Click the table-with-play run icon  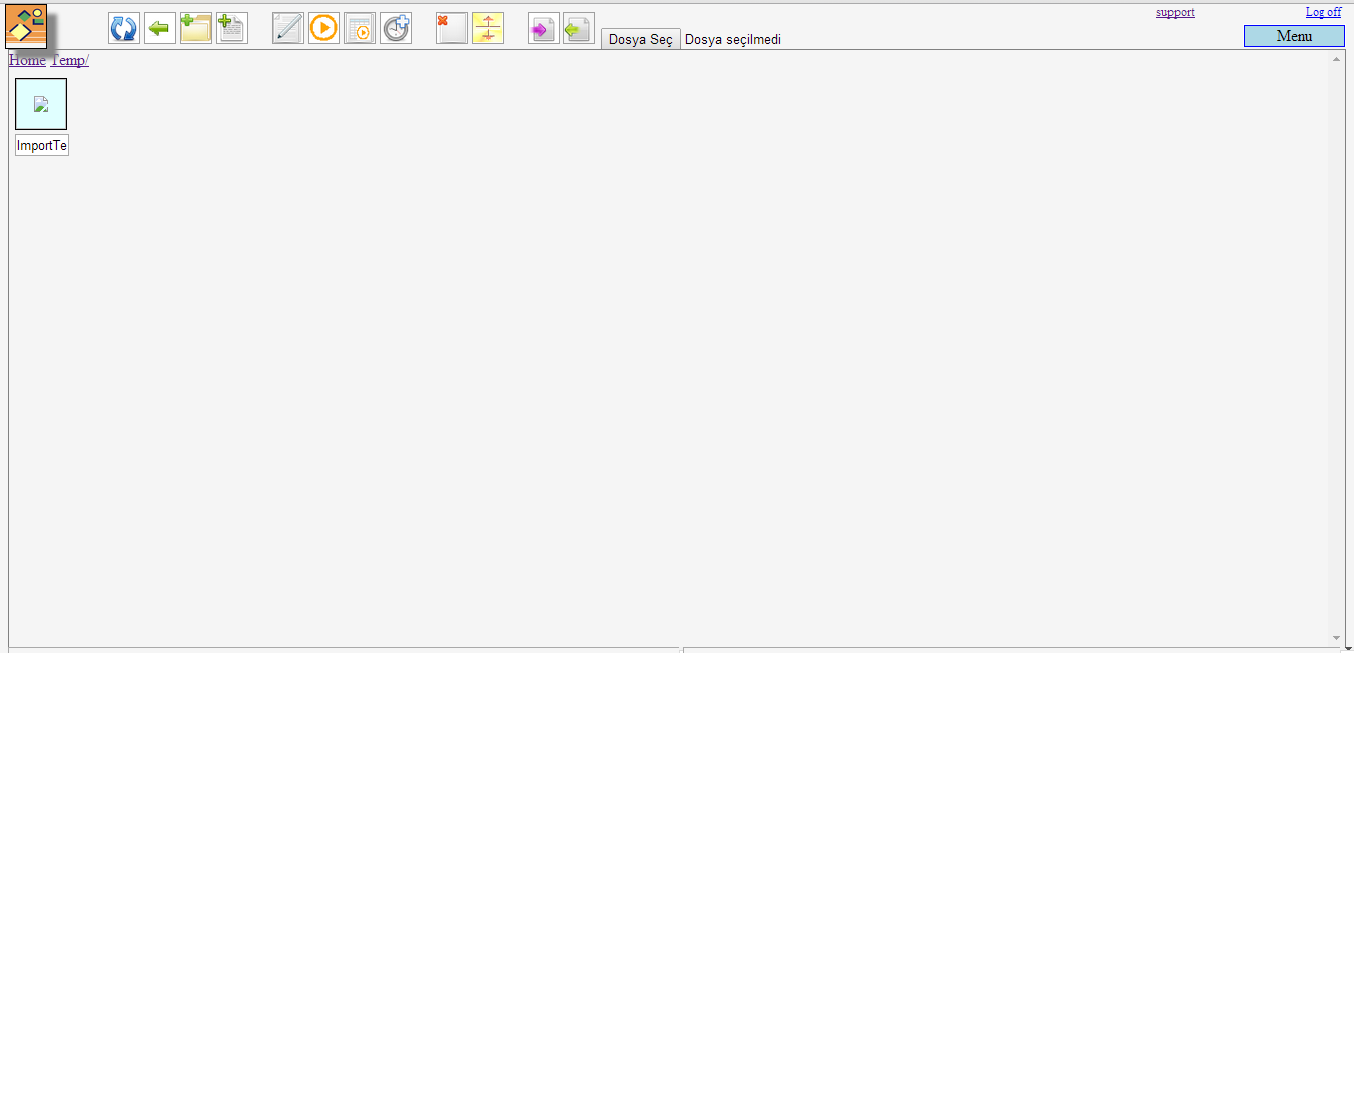[360, 28]
